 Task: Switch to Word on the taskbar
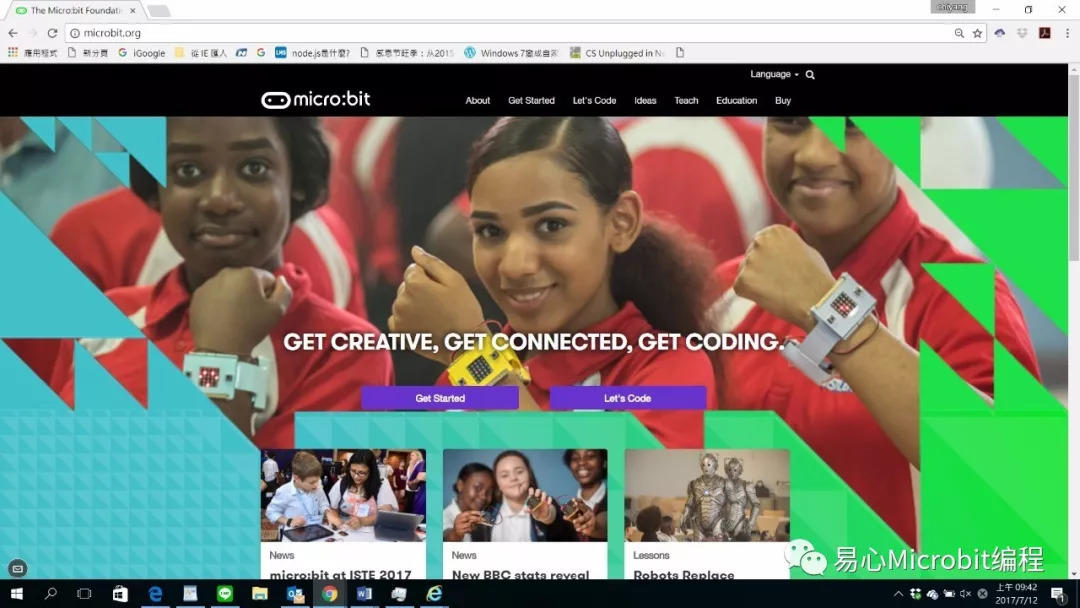[364, 594]
